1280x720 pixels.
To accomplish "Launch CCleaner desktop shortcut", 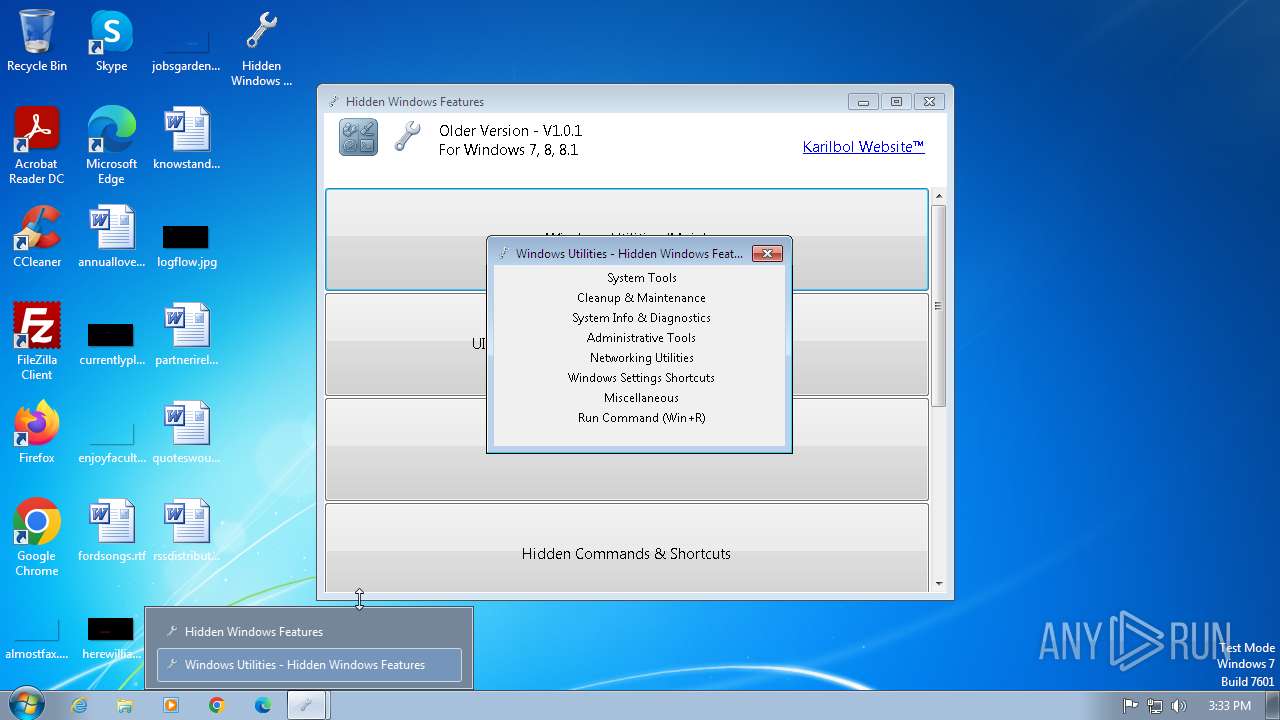I will [37, 237].
